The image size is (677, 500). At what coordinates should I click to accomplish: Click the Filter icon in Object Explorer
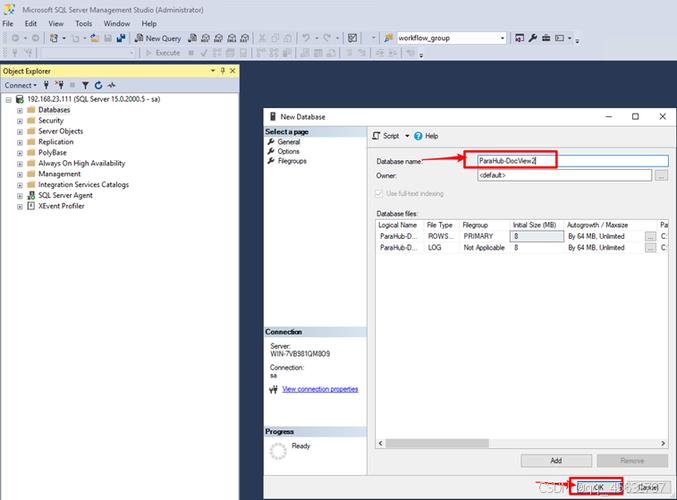(x=85, y=86)
